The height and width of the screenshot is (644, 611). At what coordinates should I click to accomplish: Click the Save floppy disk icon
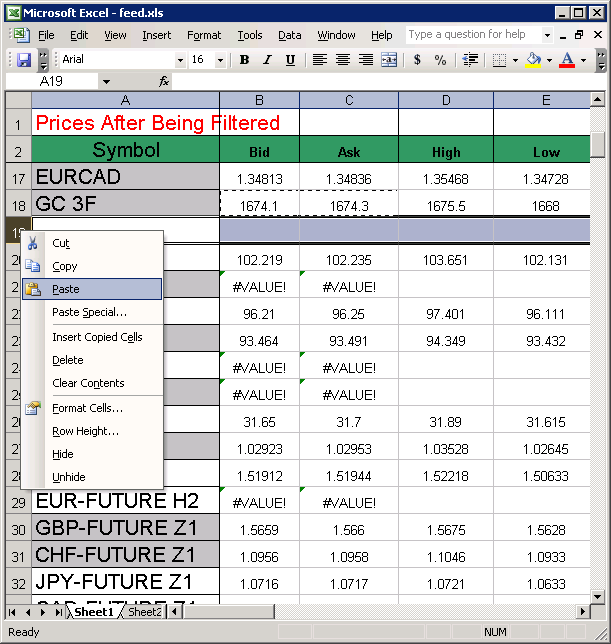click(24, 60)
